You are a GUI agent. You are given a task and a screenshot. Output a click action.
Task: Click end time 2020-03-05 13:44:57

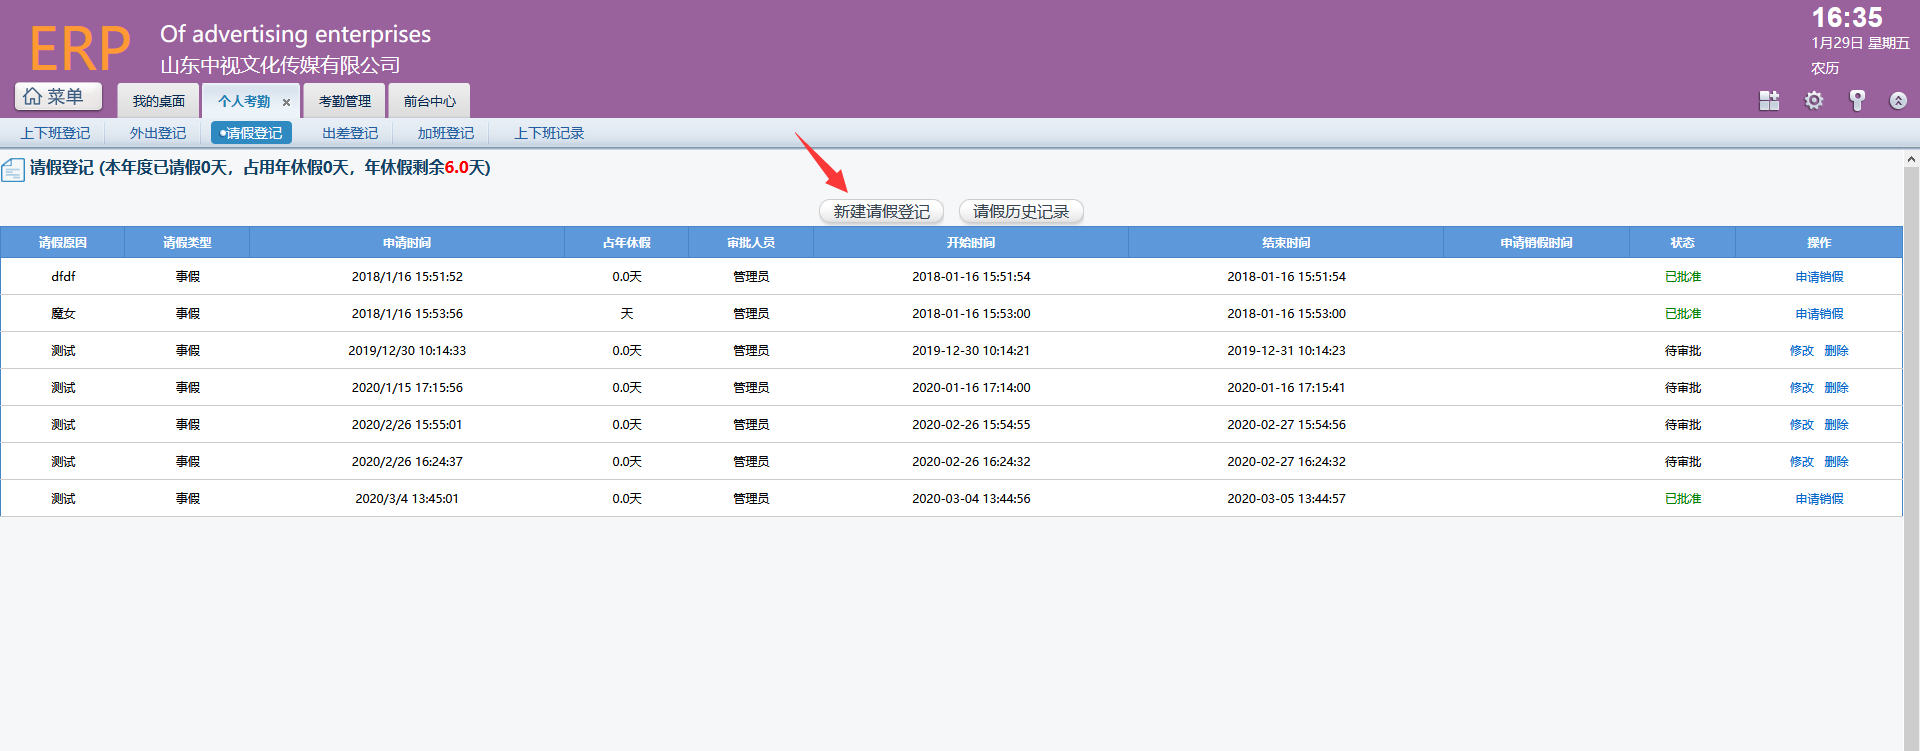tap(1286, 499)
